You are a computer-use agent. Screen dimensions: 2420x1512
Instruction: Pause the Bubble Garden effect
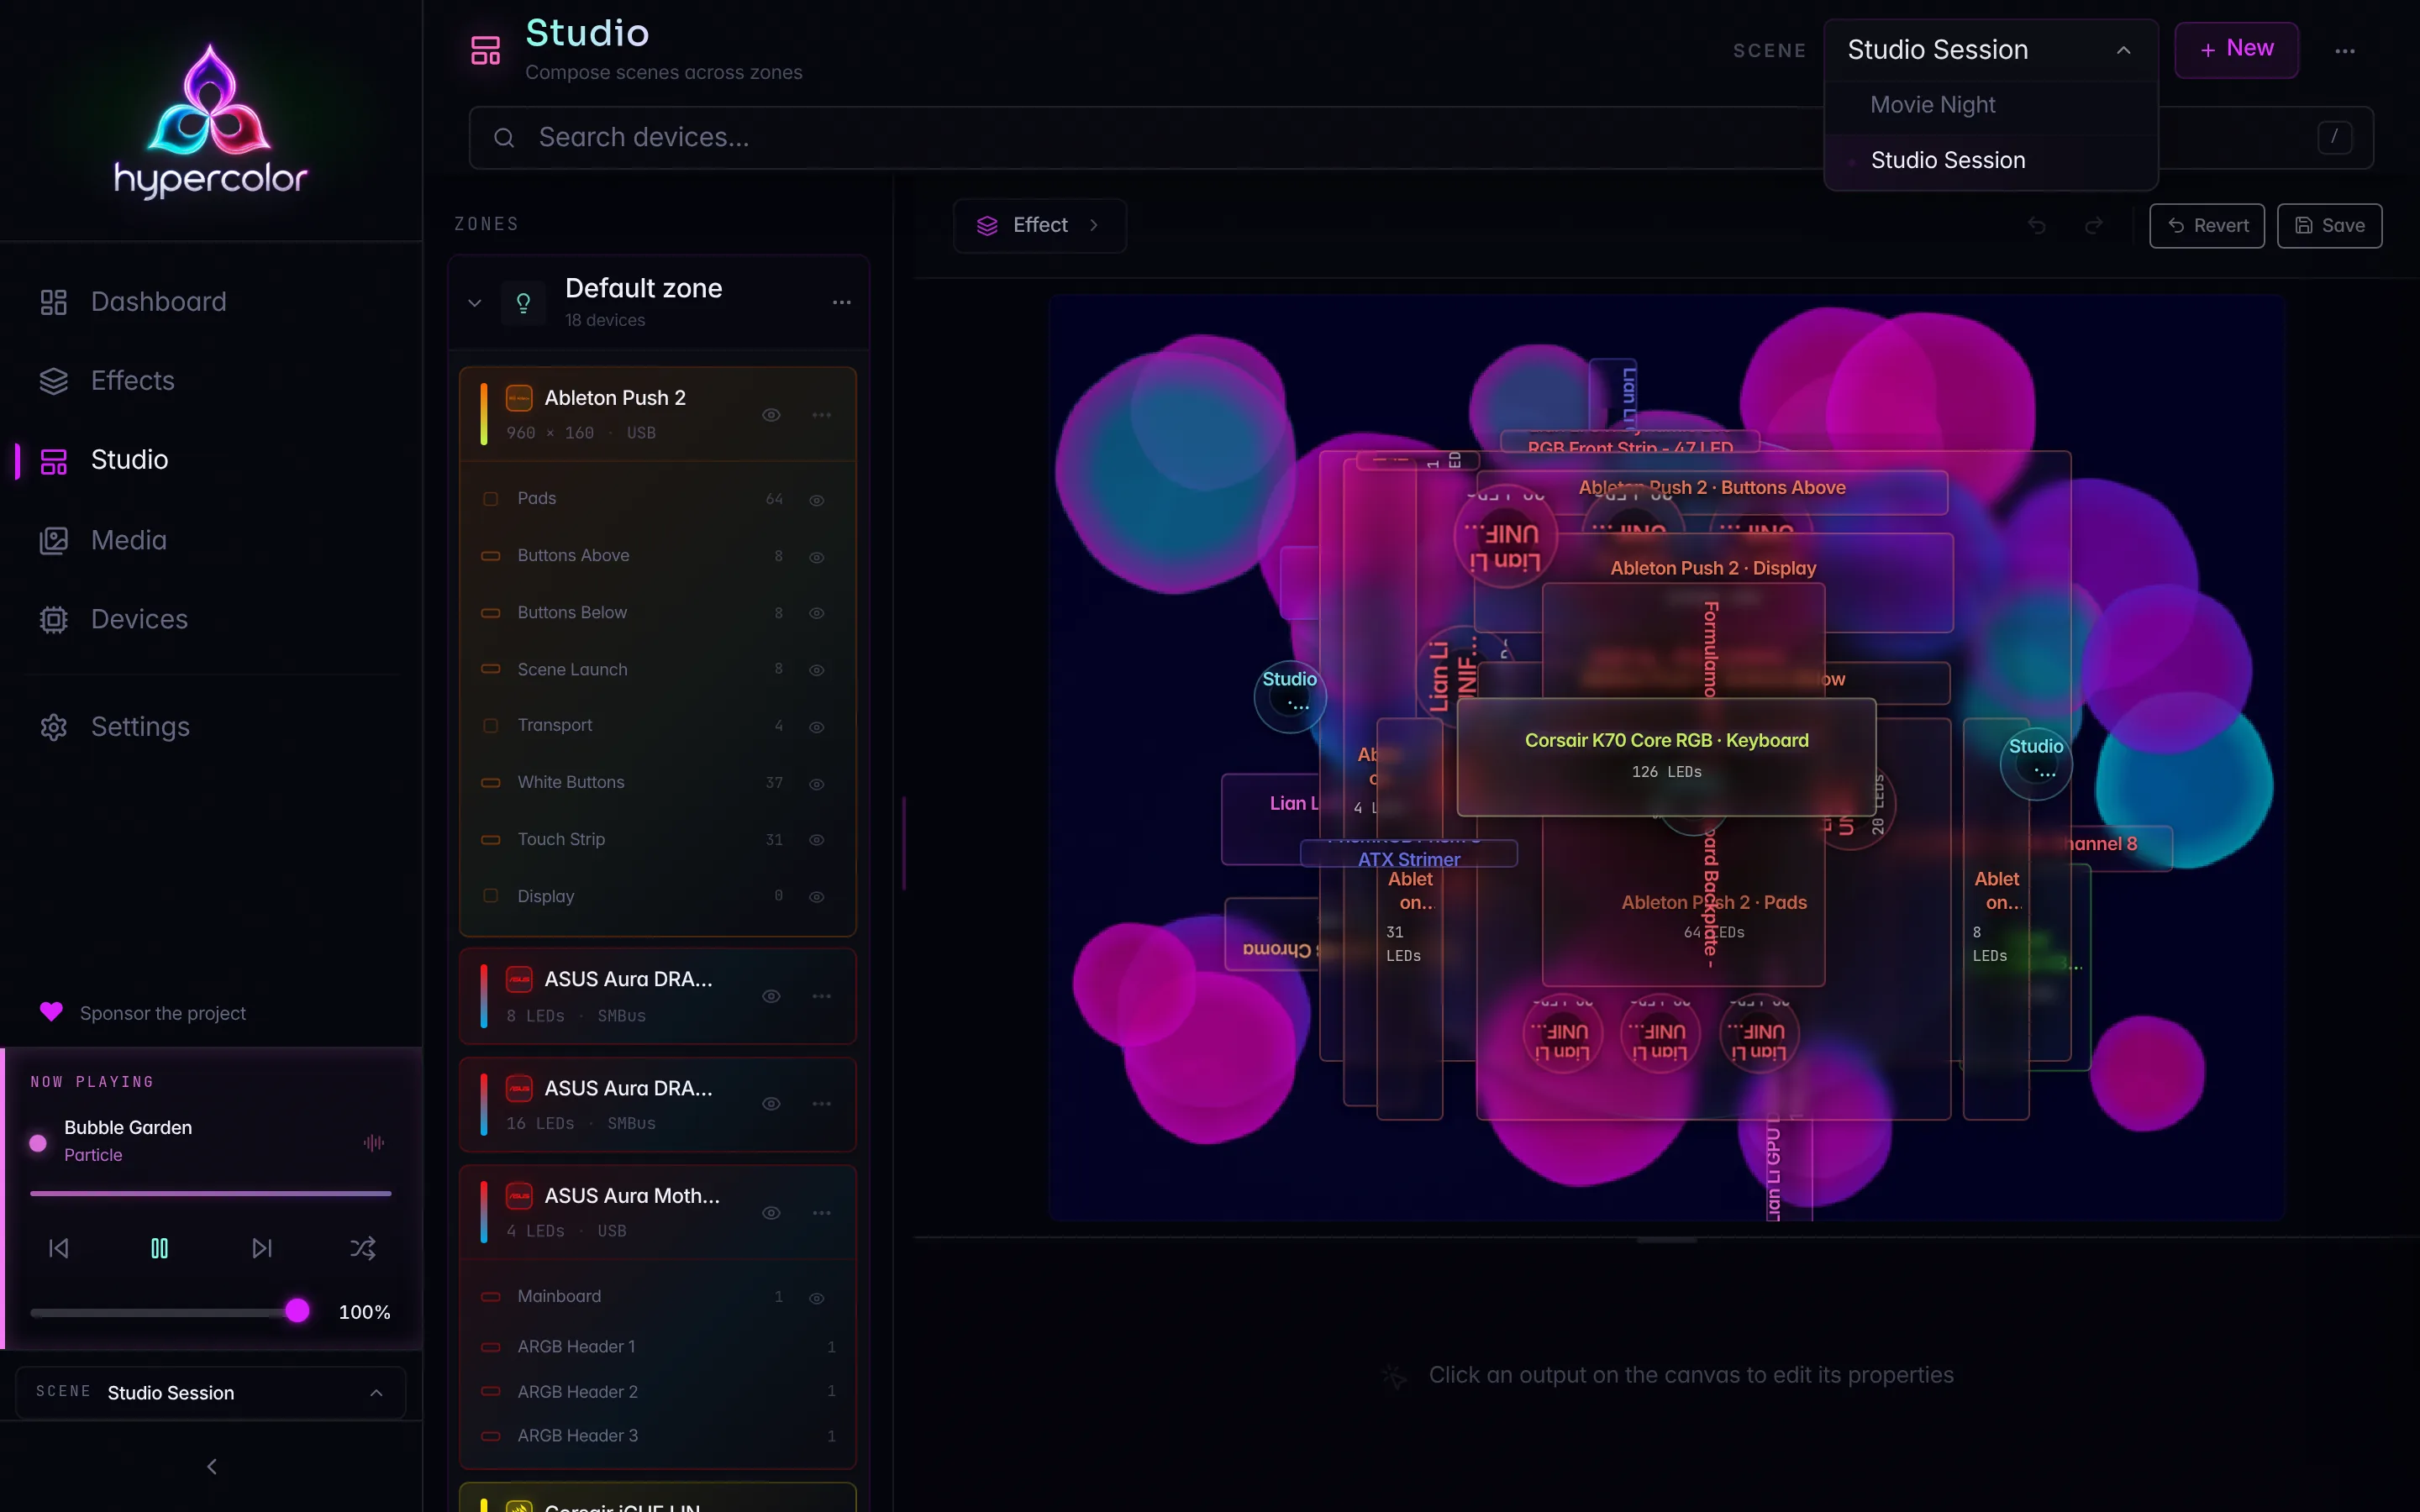[x=159, y=1248]
